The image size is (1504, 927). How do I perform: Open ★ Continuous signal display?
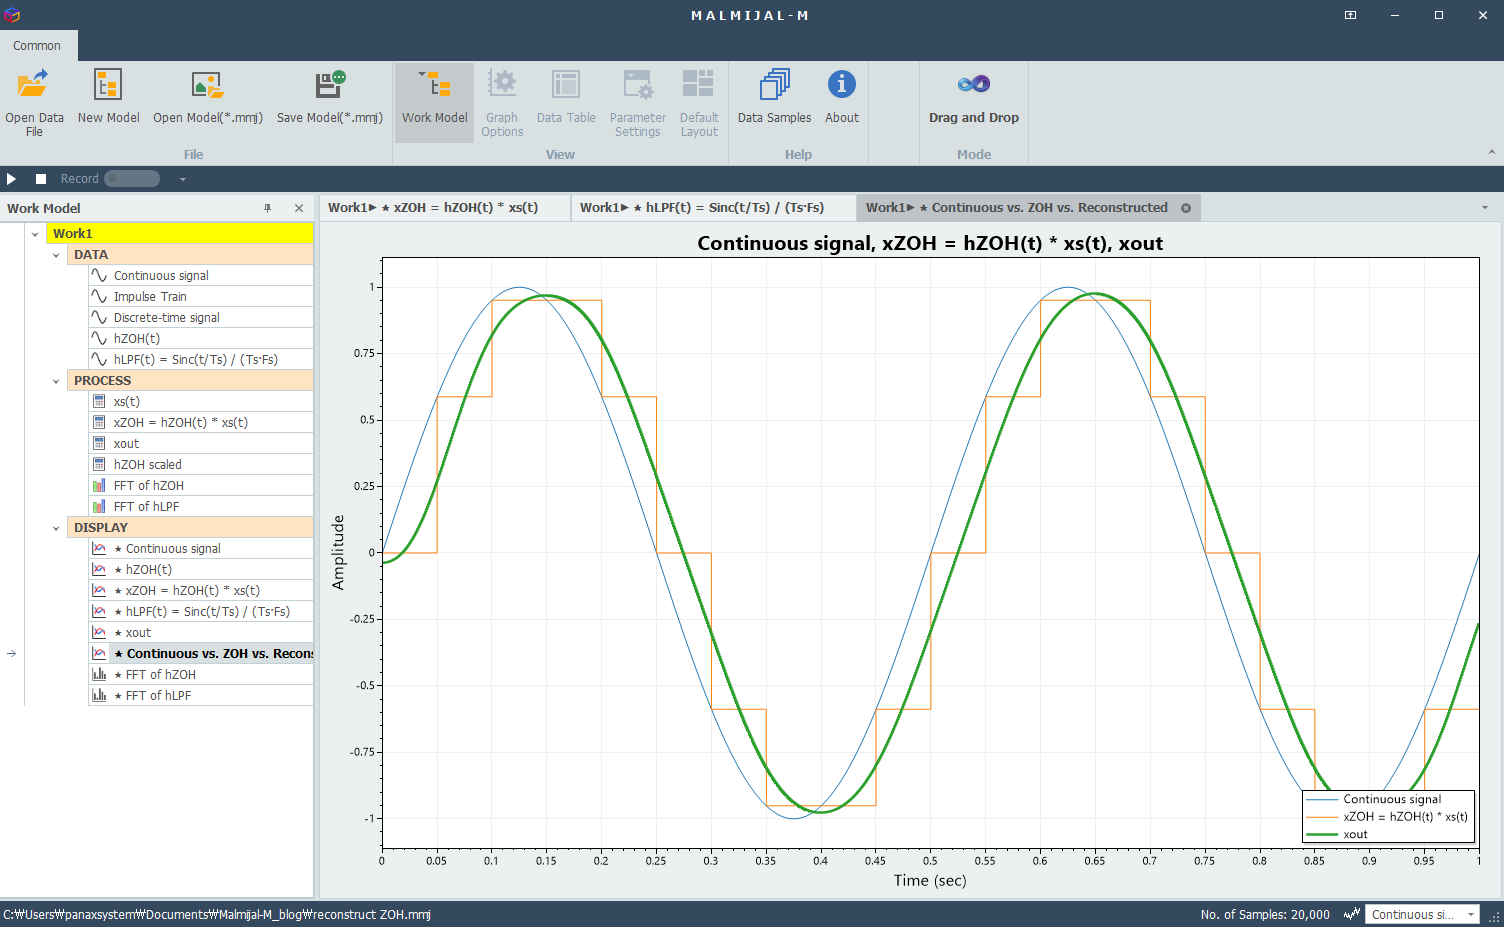click(x=200, y=549)
